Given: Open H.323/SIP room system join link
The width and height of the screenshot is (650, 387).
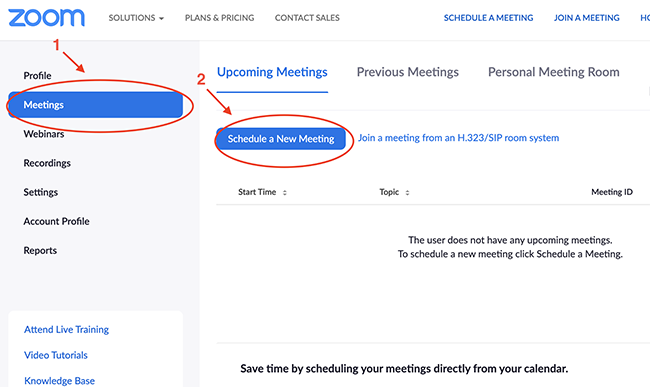Looking at the screenshot, I should coord(458,138).
